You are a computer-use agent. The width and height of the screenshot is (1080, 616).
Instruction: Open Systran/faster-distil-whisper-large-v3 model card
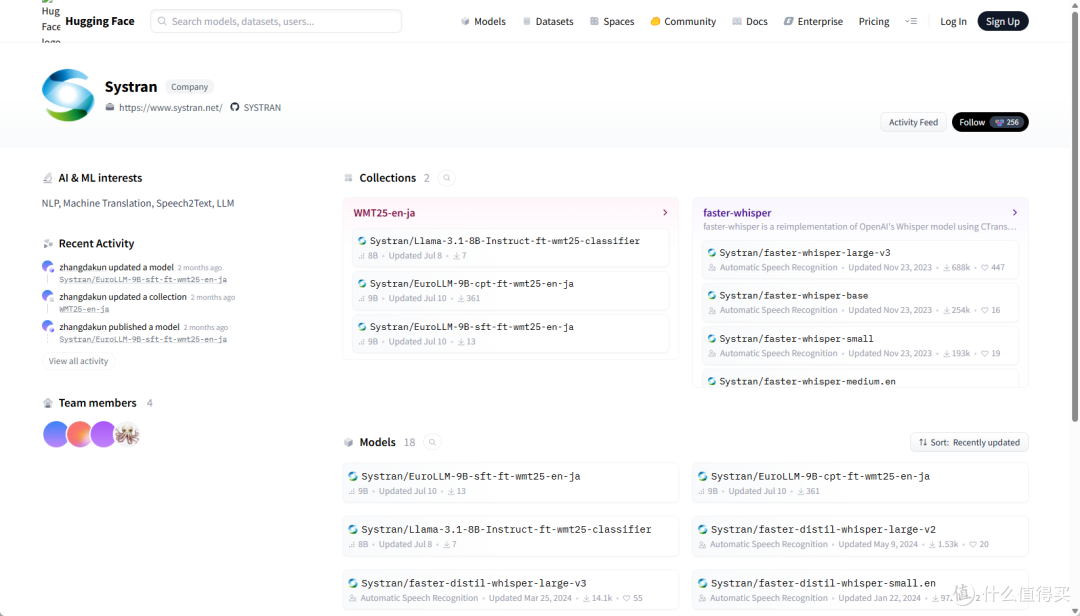(x=510, y=590)
